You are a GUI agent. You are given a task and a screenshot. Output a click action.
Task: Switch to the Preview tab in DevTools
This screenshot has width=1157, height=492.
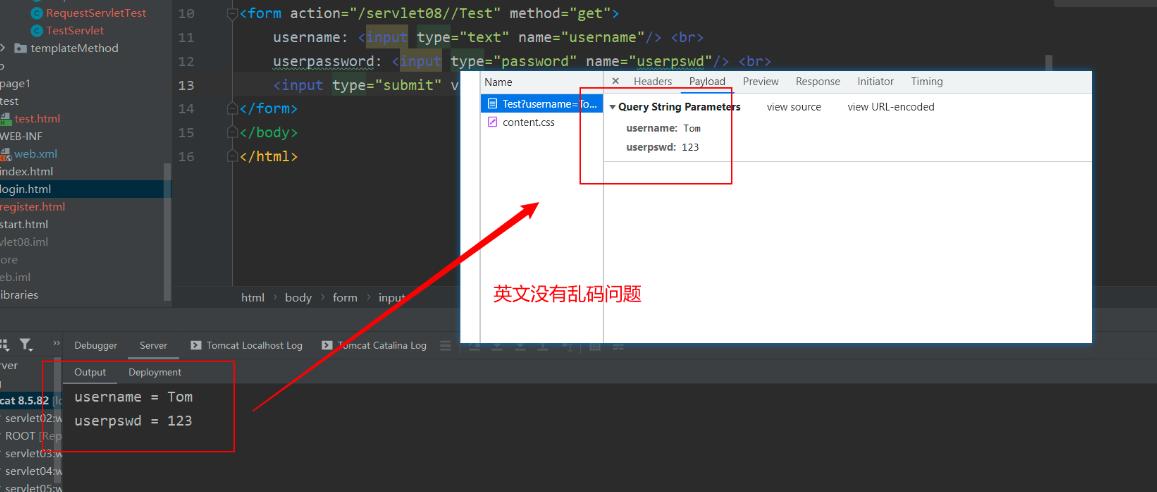761,81
